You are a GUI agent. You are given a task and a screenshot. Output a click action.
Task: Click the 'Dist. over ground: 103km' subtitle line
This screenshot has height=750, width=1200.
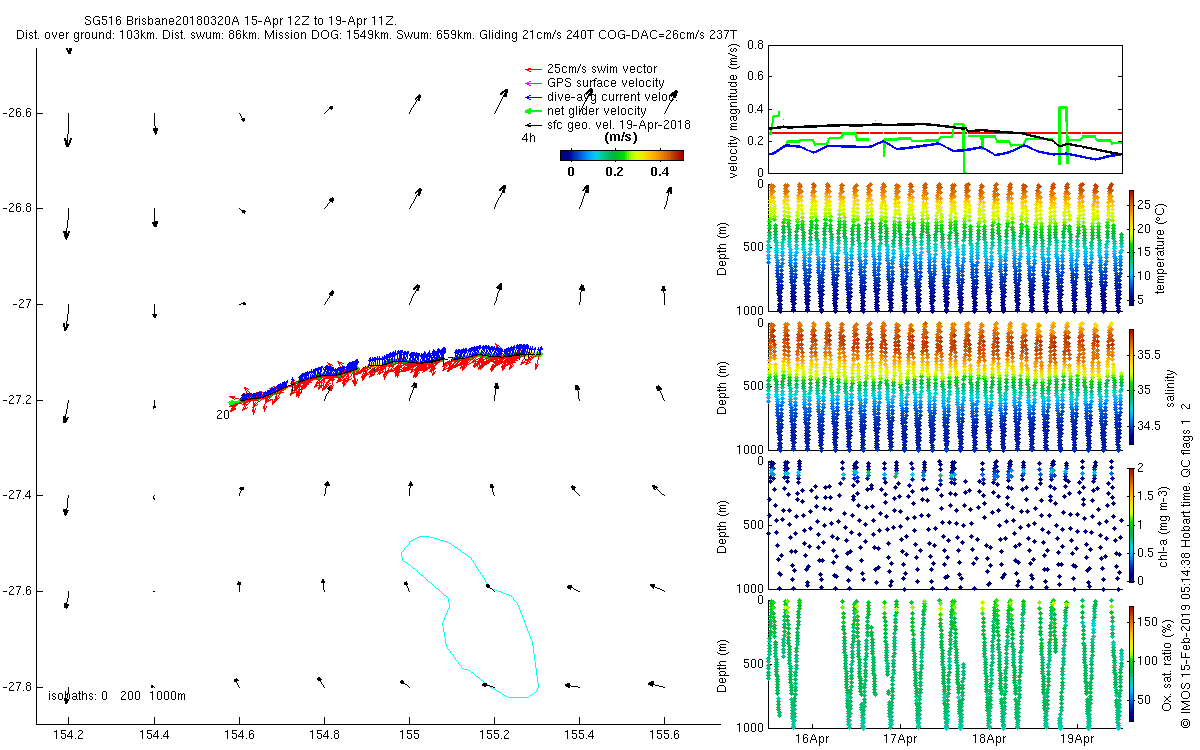(377, 35)
